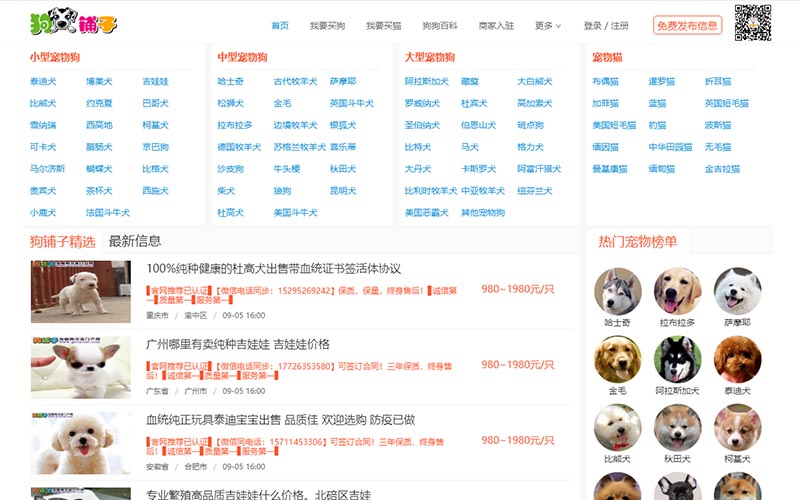This screenshot has height=500, width=800.
Task: Select 中华田园猫 under pet cats
Action: point(670,147)
